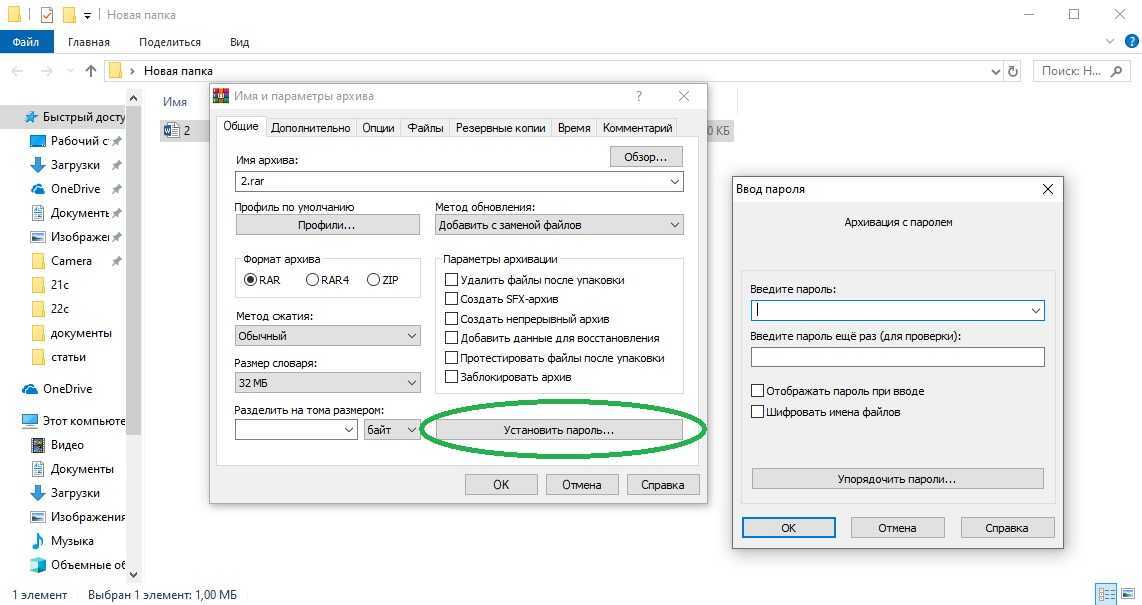Open the Camera folder in Quick access
The image size is (1142, 605).
coord(71,261)
